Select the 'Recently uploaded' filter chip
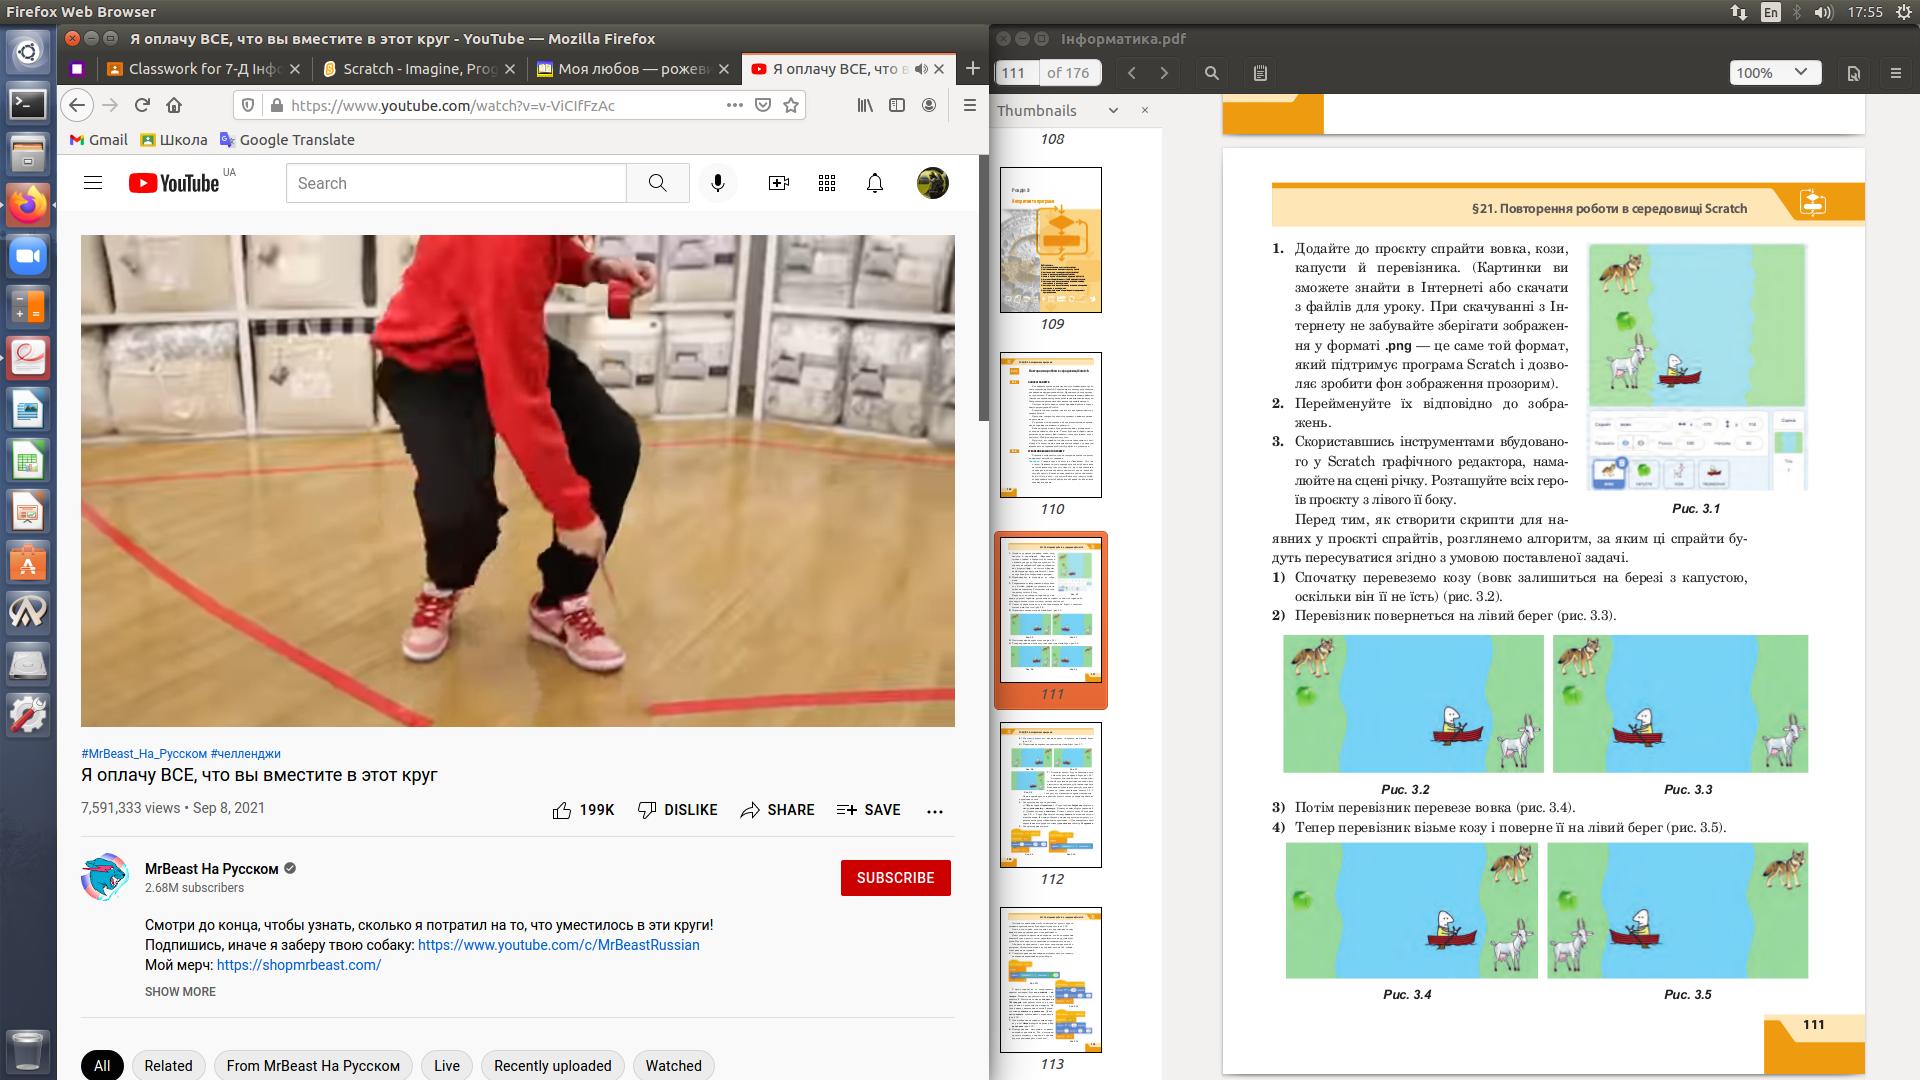The width and height of the screenshot is (1920, 1080). tap(552, 1065)
